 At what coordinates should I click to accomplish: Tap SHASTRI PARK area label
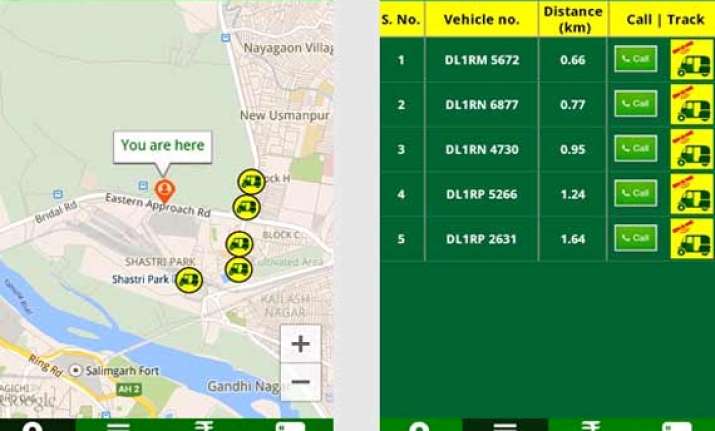click(x=160, y=262)
